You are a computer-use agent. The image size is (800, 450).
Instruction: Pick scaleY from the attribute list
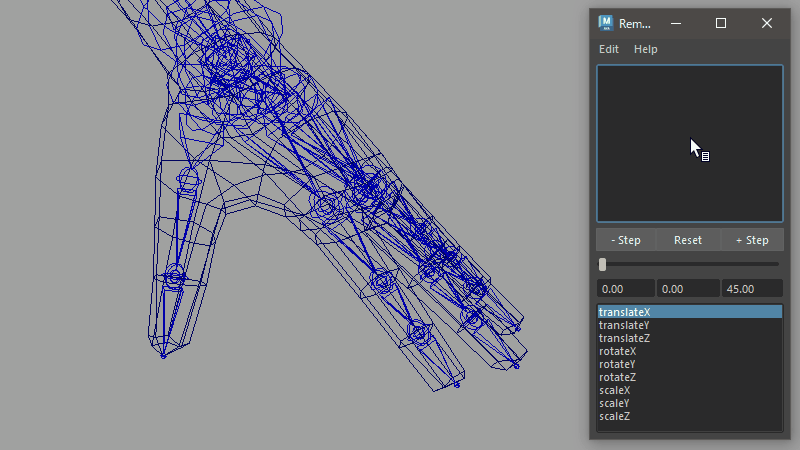(x=614, y=403)
